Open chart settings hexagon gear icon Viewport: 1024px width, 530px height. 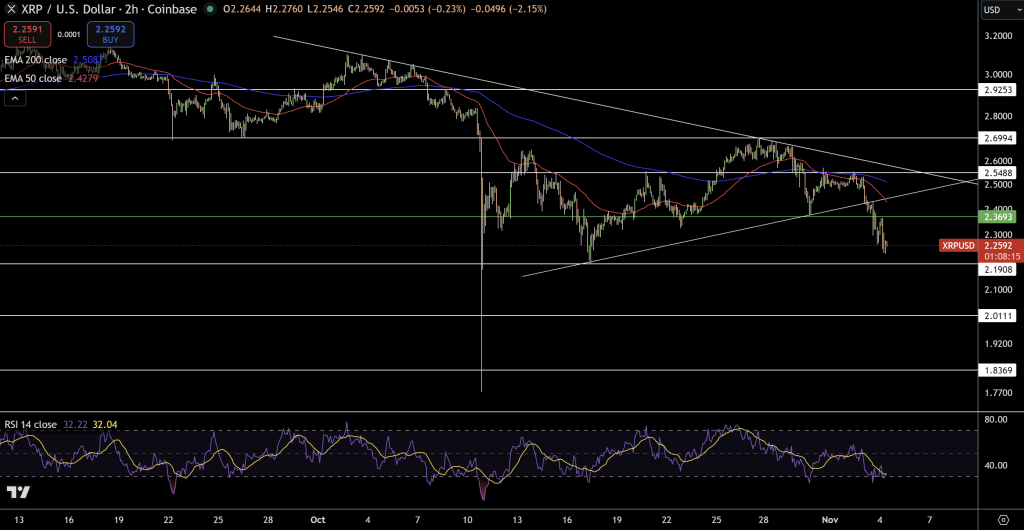(x=1004, y=520)
